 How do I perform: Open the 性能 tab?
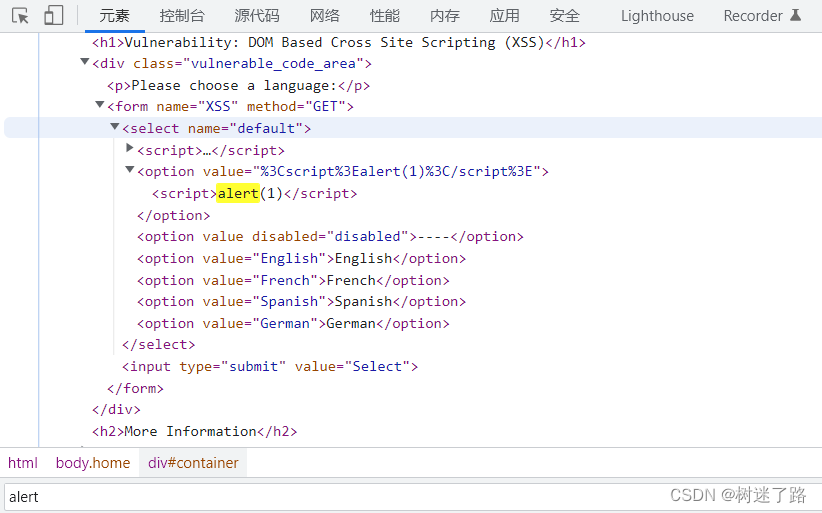(384, 16)
